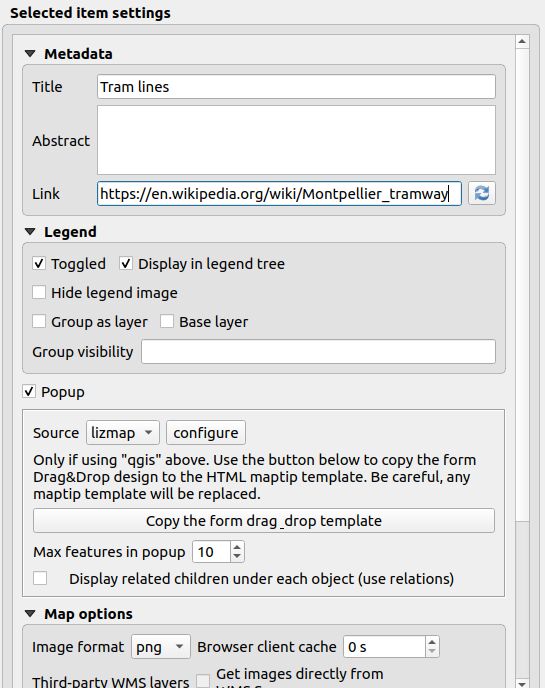This screenshot has width=545, height=688.
Task: Enable Group as layer checkbox
Action: (x=39, y=321)
